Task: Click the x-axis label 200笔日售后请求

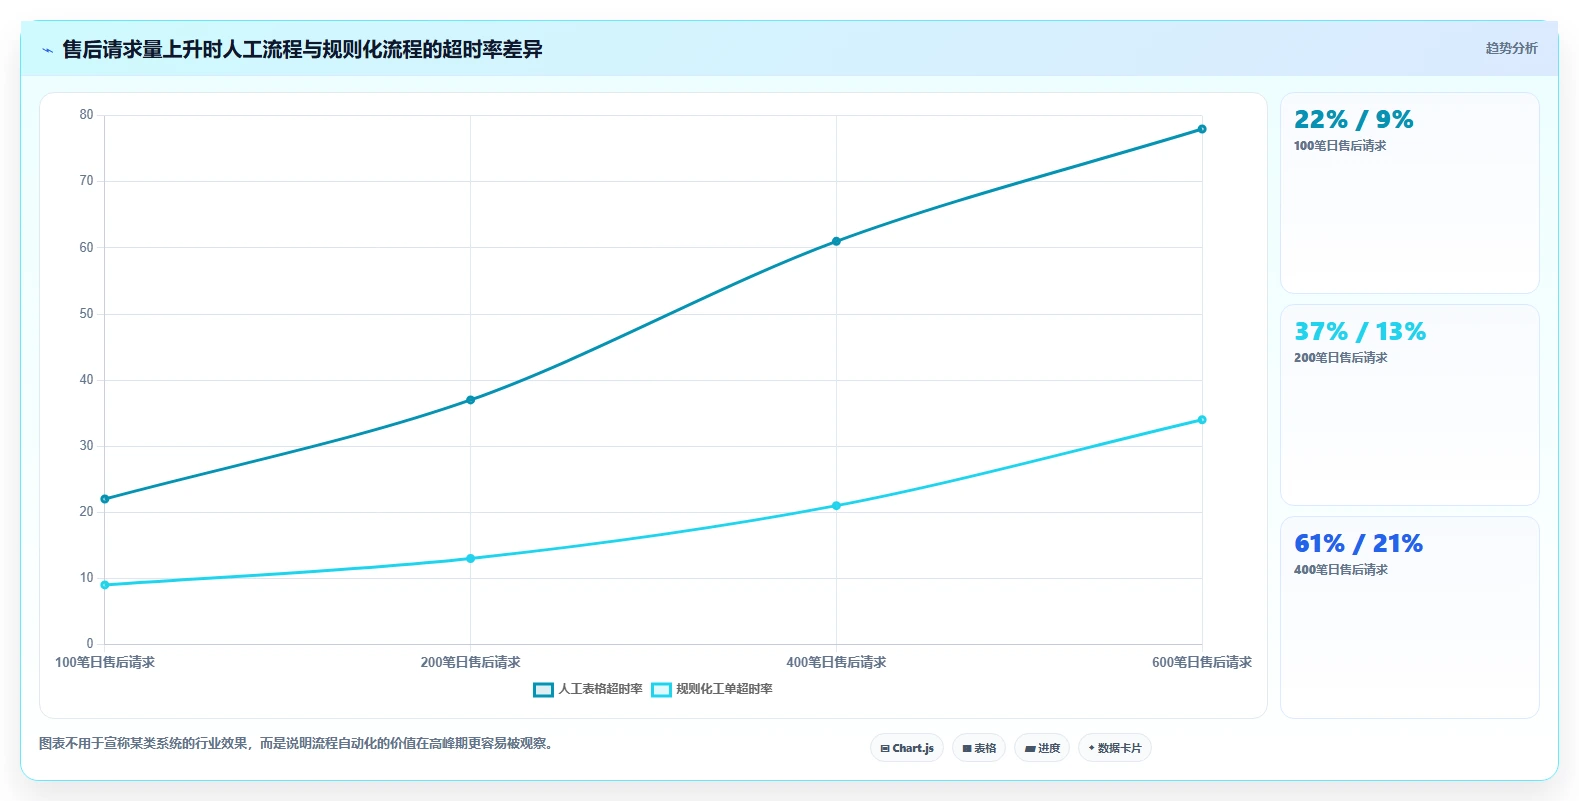Action: coord(471,662)
